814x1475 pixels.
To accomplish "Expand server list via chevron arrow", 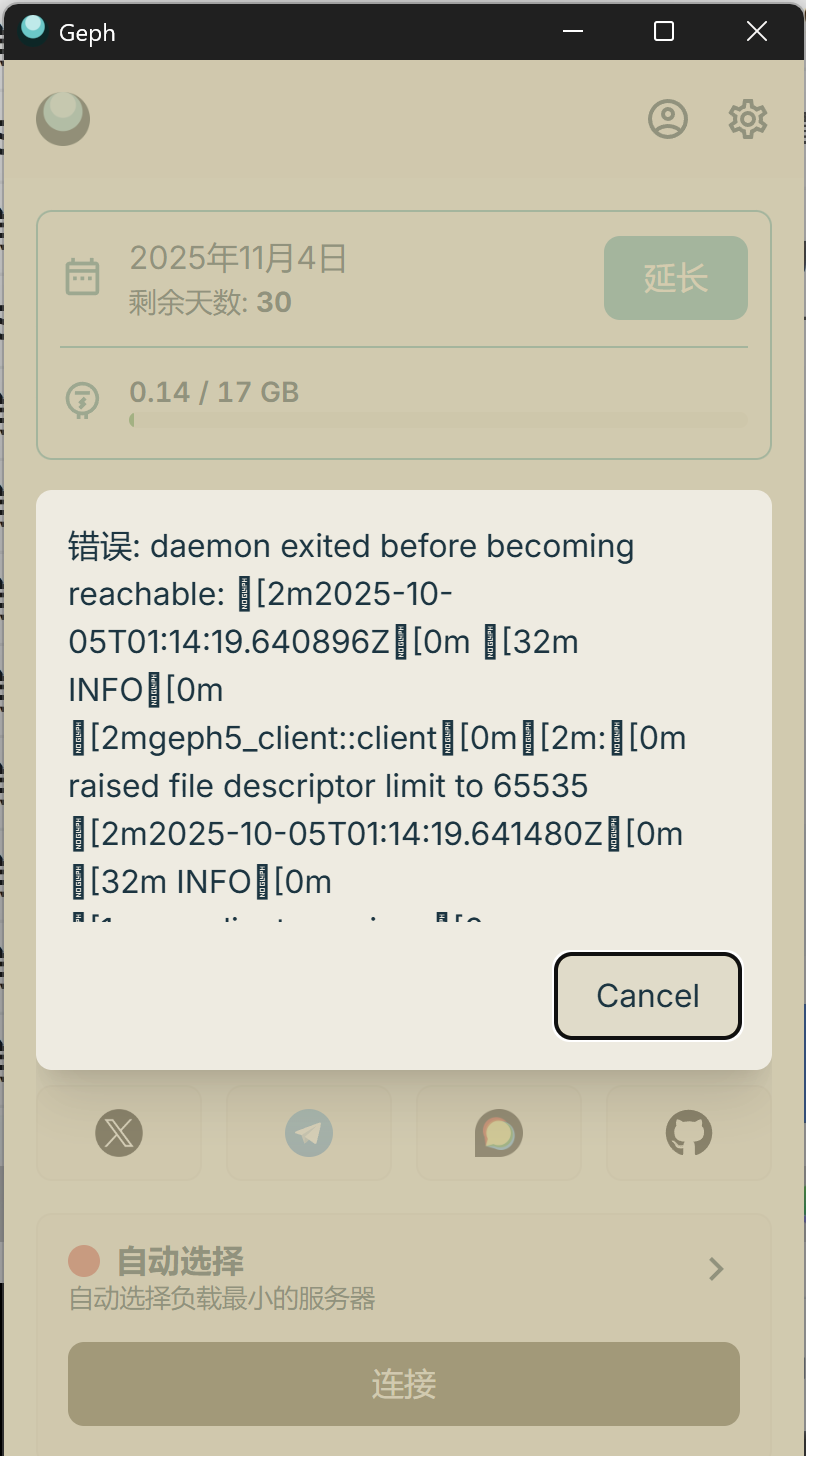I will pos(716,1269).
